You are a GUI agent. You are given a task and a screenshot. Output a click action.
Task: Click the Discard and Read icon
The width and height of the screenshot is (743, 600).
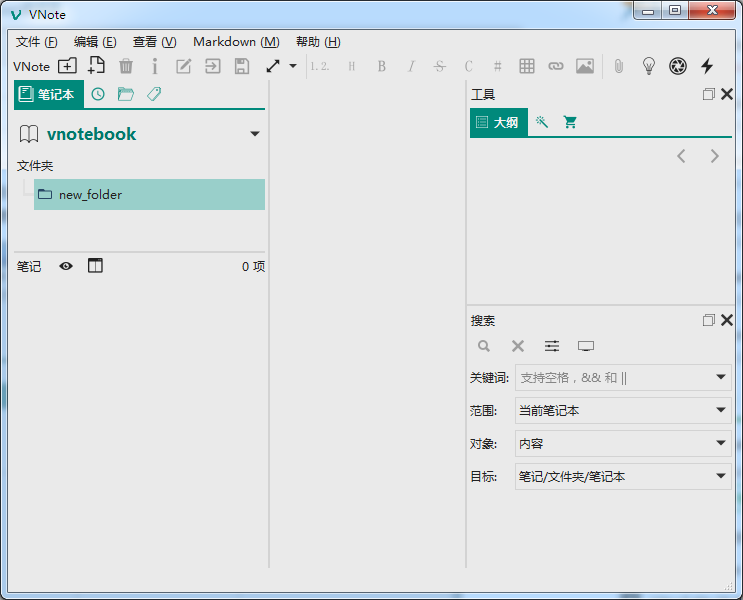(x=213, y=66)
